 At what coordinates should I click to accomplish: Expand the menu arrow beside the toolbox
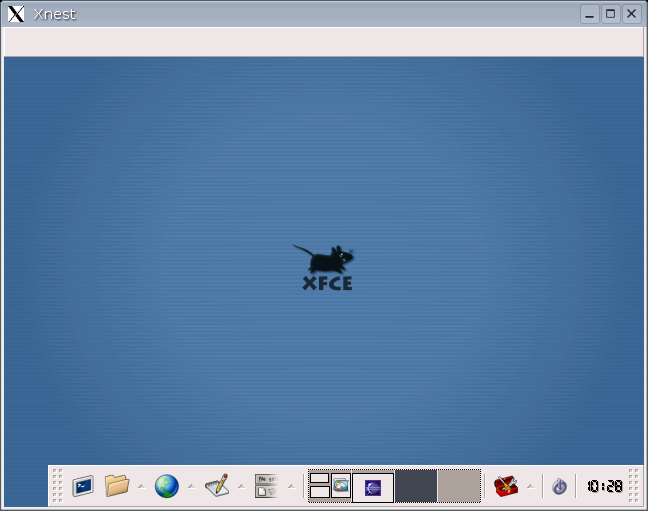[531, 486]
